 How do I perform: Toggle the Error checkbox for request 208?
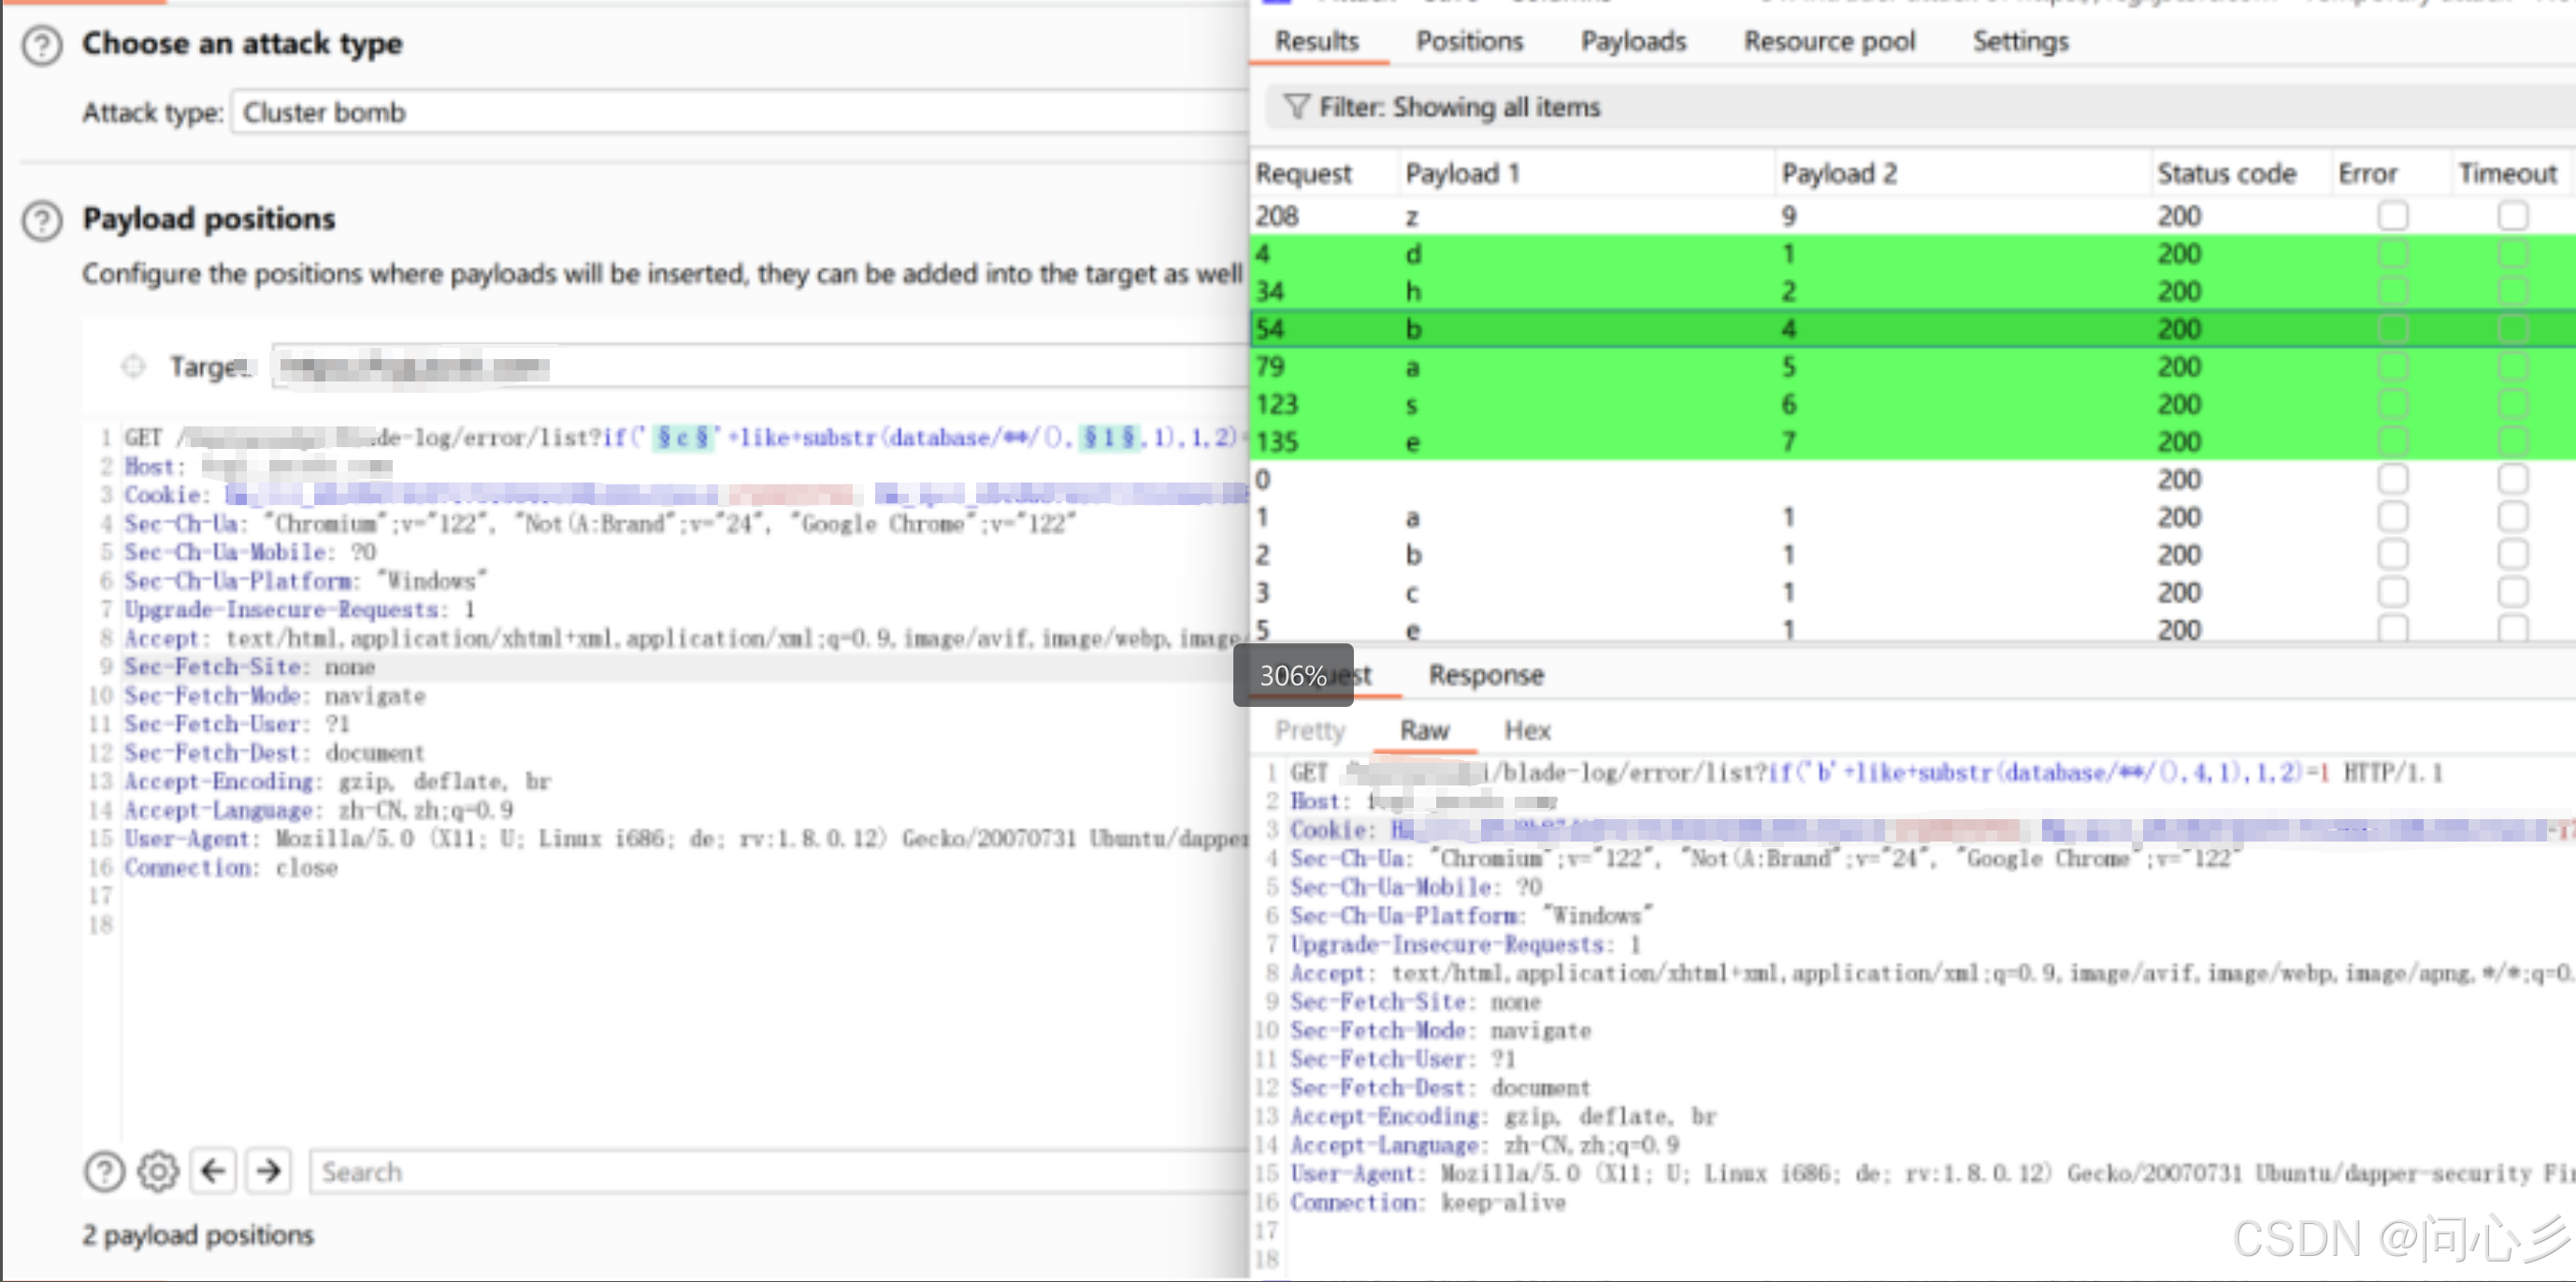pos(2392,215)
